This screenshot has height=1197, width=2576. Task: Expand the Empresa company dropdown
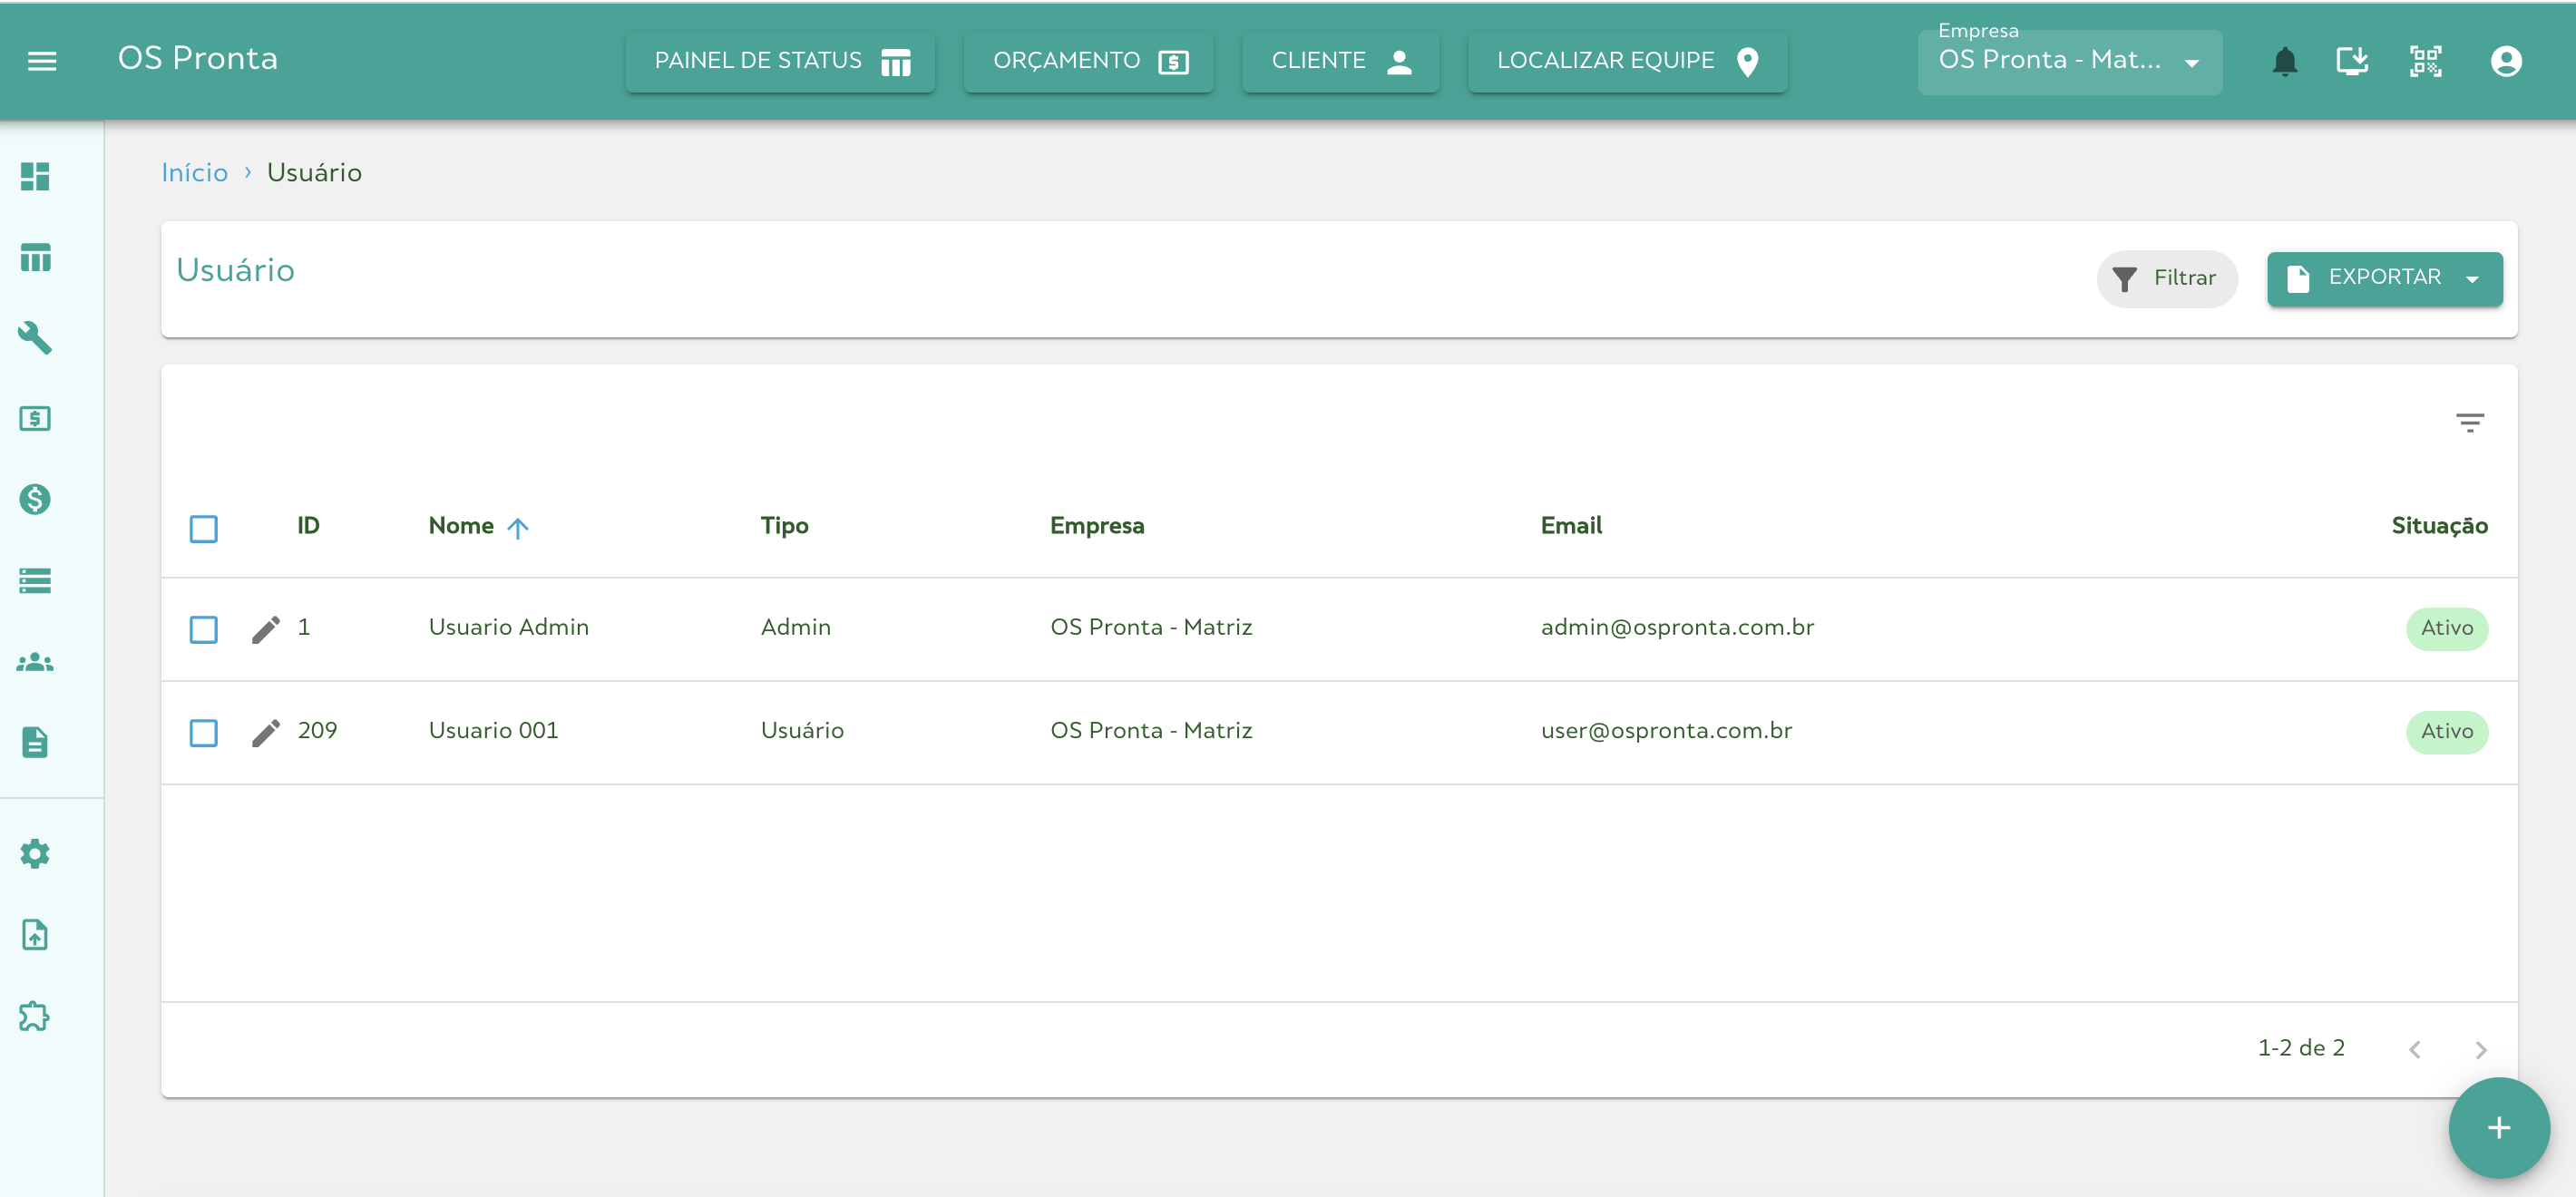click(x=2069, y=61)
